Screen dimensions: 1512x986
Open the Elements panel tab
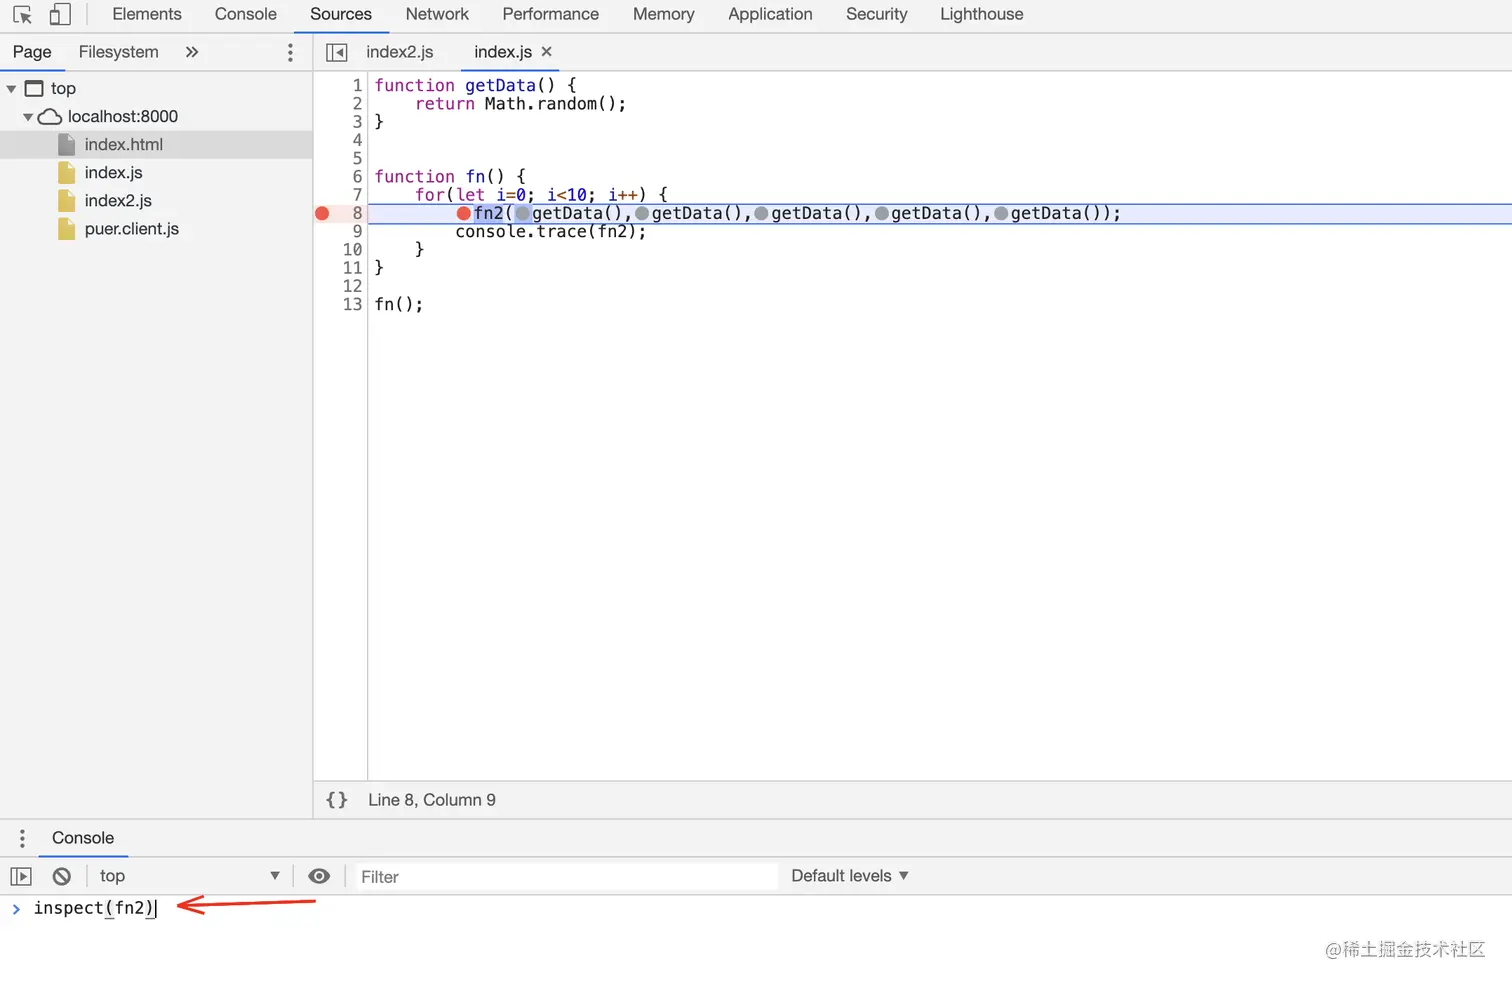[147, 14]
